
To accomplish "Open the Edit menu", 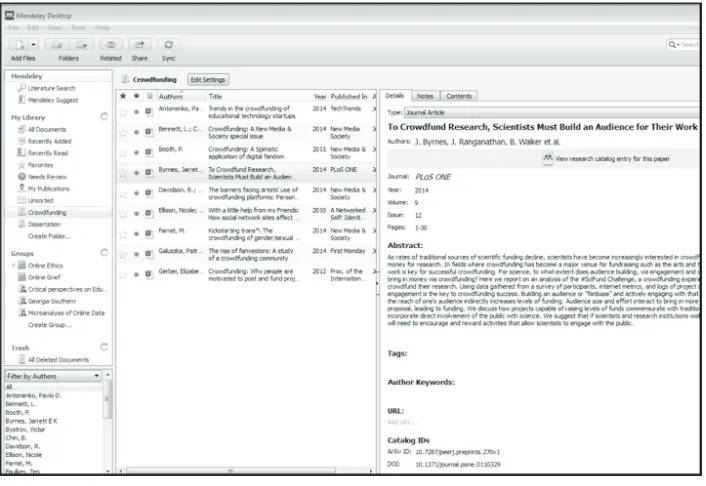I will click(x=33, y=28).
